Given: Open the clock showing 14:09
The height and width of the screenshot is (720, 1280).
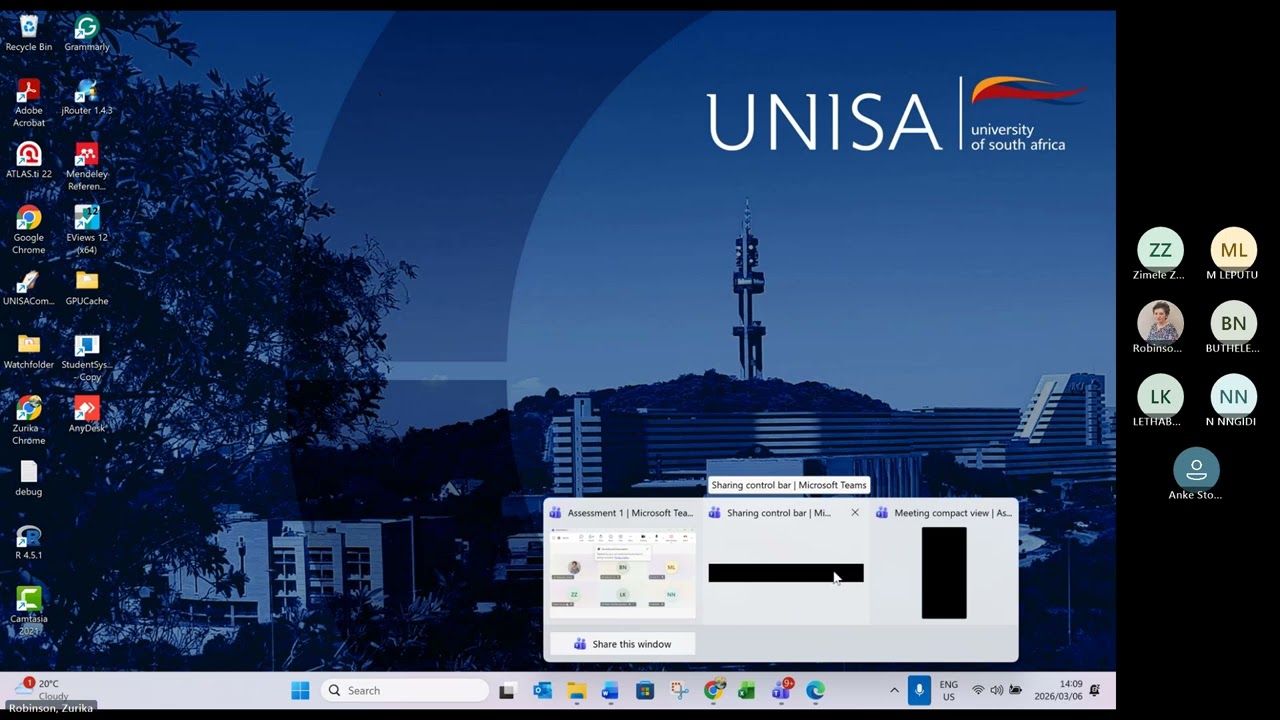Looking at the screenshot, I should click(1058, 690).
